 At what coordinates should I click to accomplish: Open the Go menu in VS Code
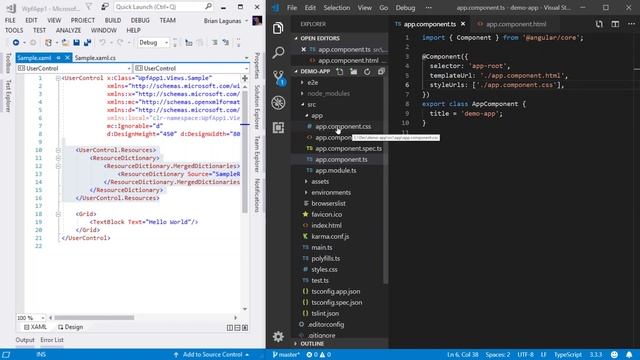tap(384, 8)
